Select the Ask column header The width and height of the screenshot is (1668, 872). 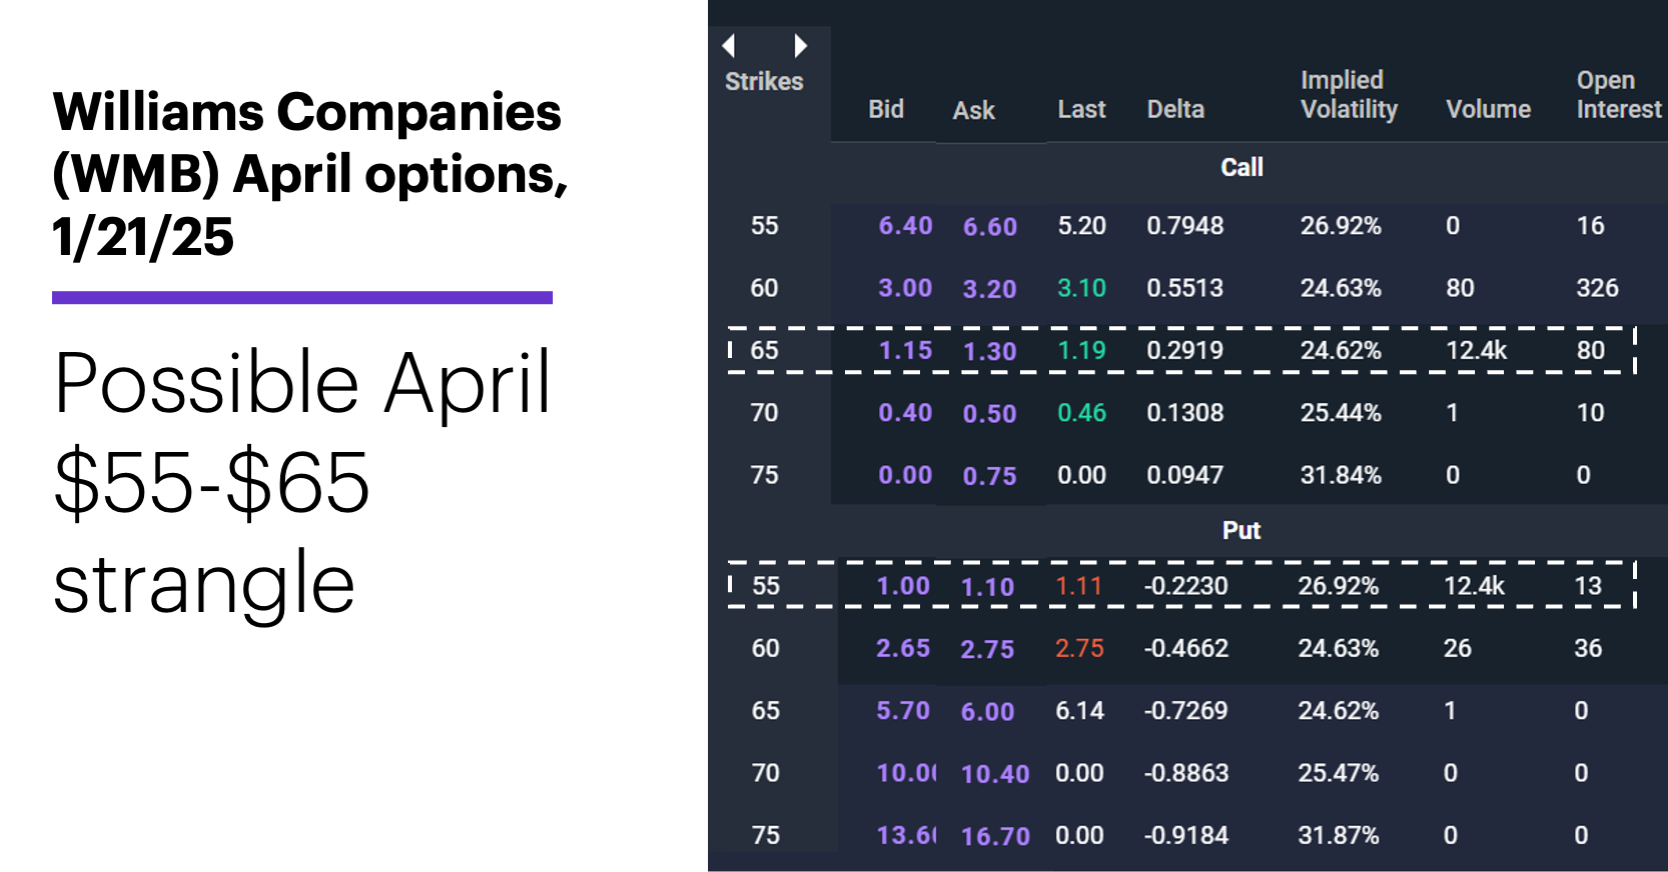973,111
